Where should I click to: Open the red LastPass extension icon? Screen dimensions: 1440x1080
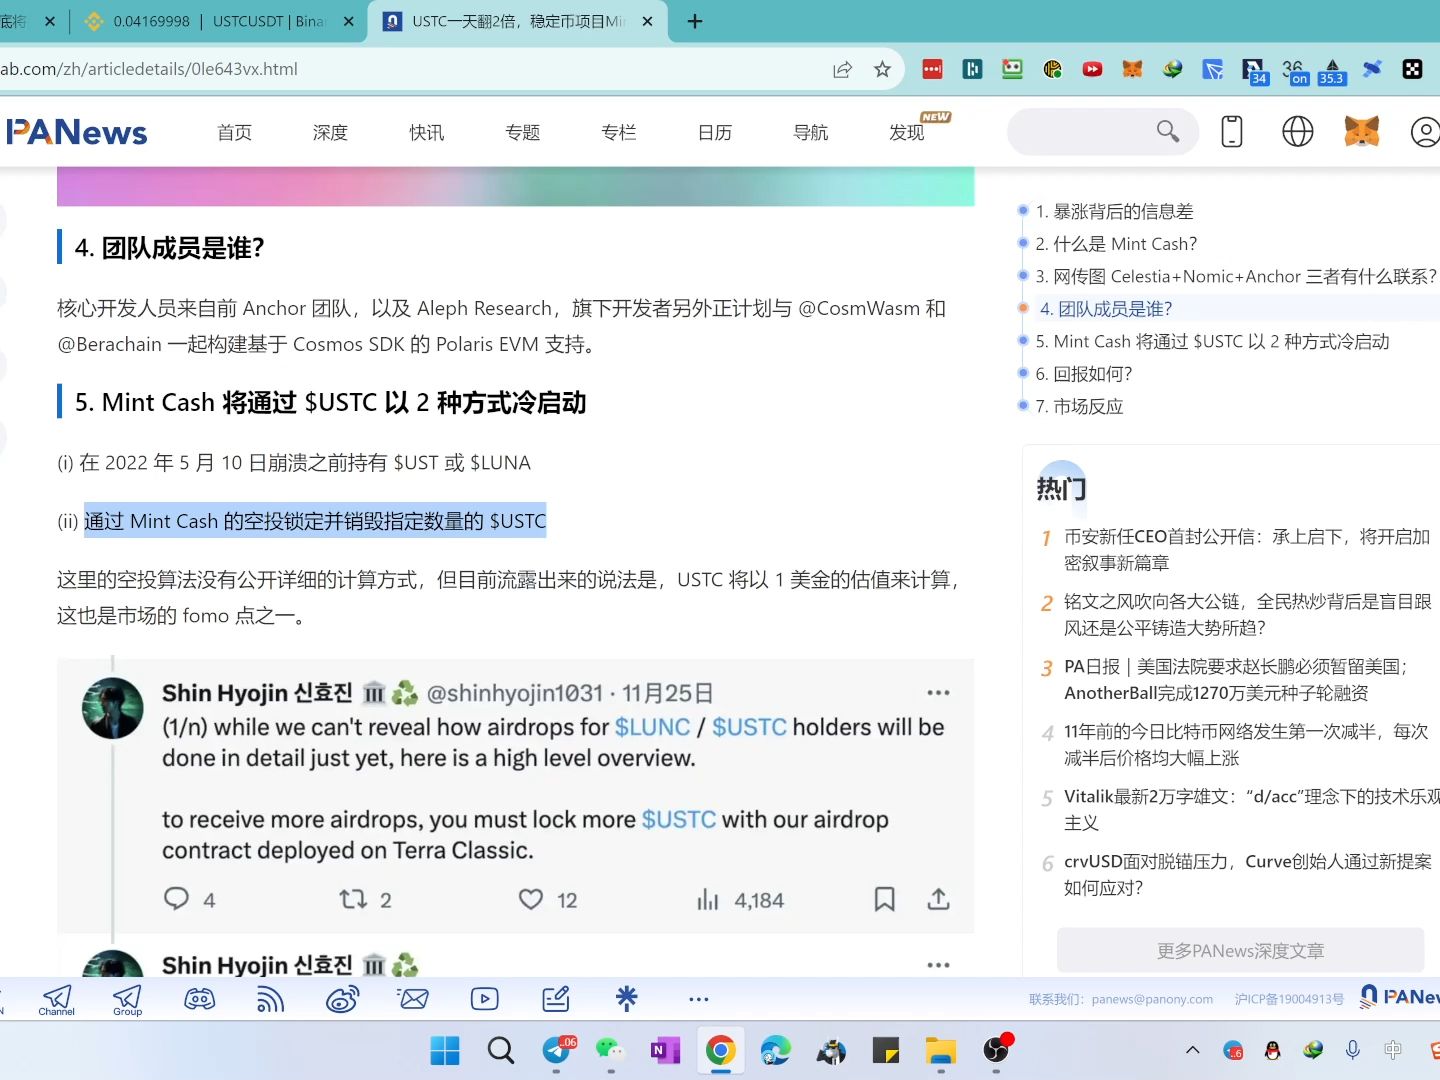pyautogui.click(x=932, y=69)
